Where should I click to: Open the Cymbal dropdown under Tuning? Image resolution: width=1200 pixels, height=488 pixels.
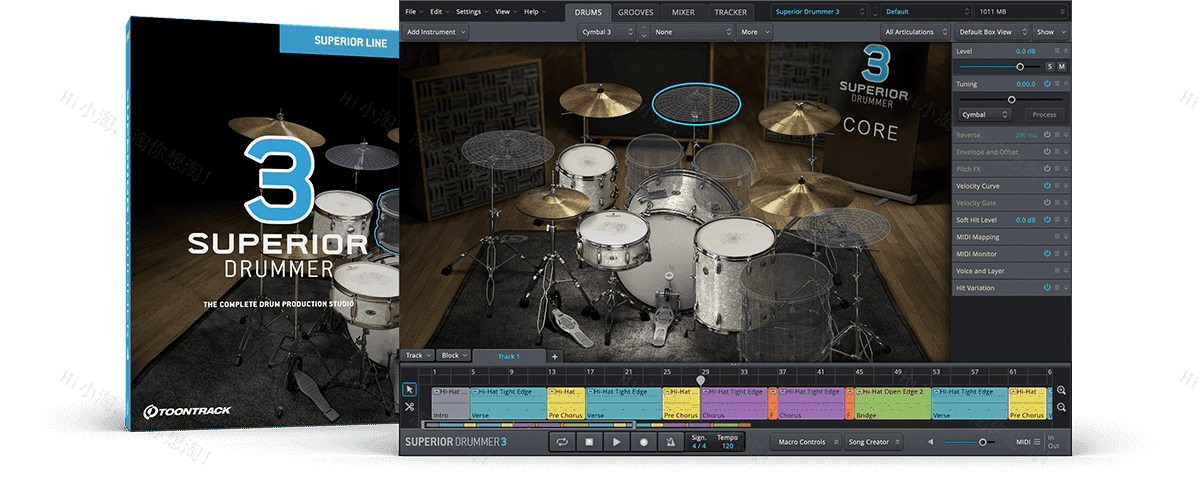(985, 114)
